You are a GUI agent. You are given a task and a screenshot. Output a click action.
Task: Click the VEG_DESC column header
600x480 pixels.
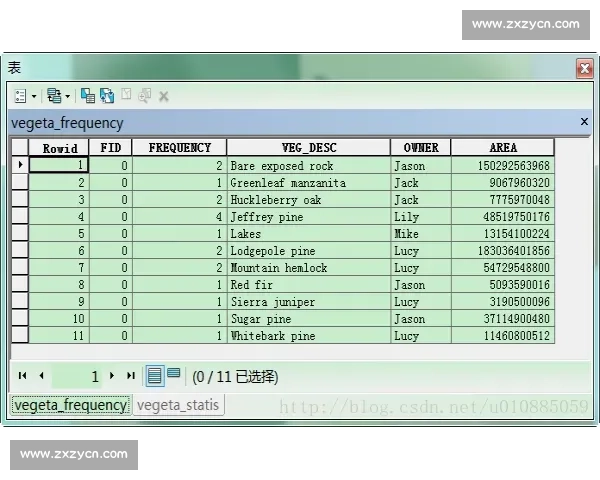tap(308, 148)
